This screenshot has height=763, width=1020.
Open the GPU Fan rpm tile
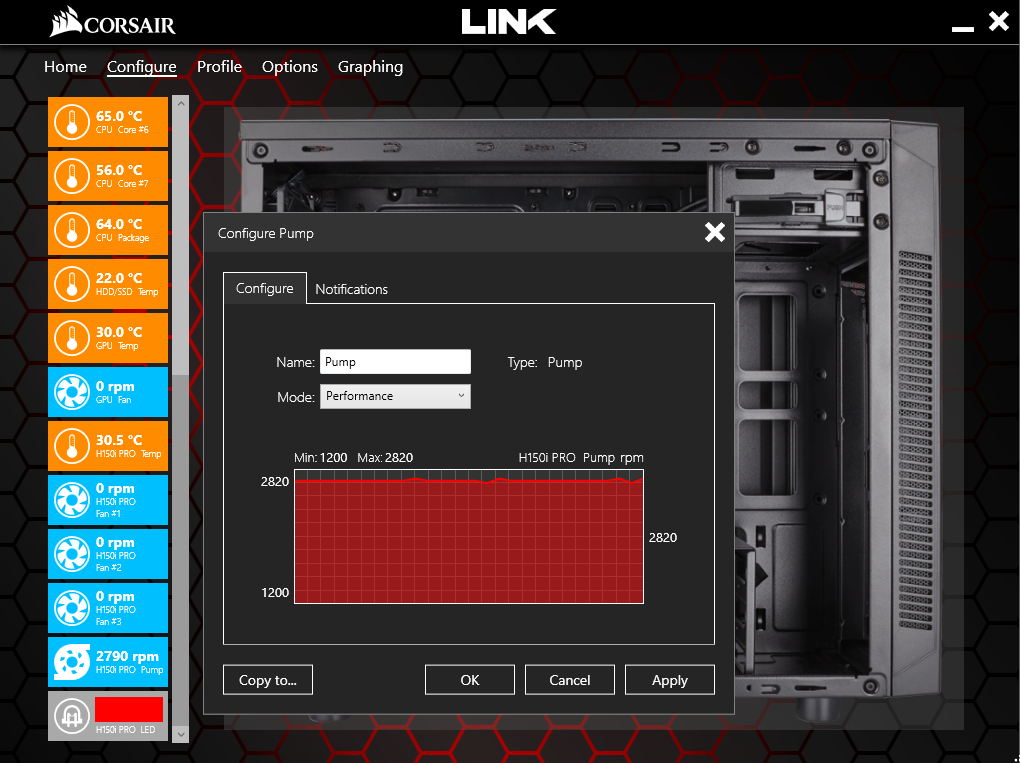pyautogui.click(x=108, y=392)
